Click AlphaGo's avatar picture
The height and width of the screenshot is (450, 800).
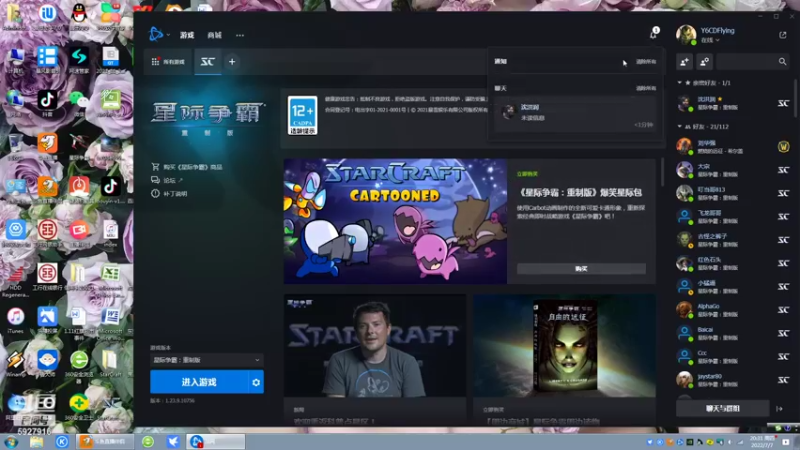pyautogui.click(x=684, y=310)
